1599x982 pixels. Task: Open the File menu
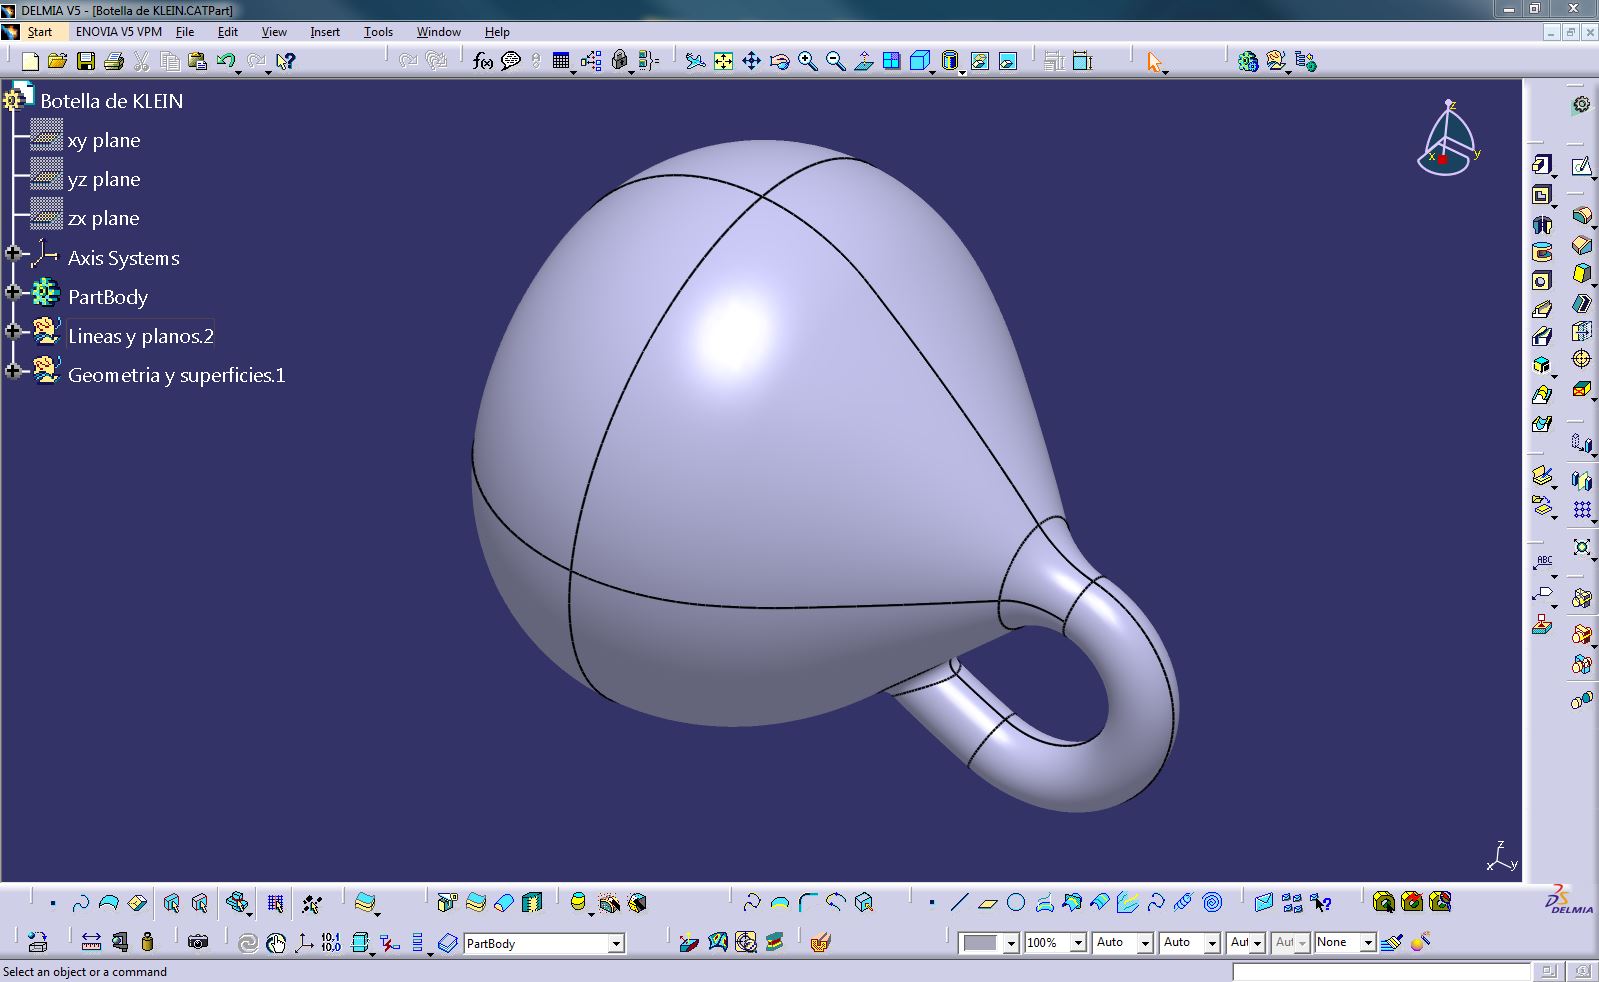tap(185, 32)
